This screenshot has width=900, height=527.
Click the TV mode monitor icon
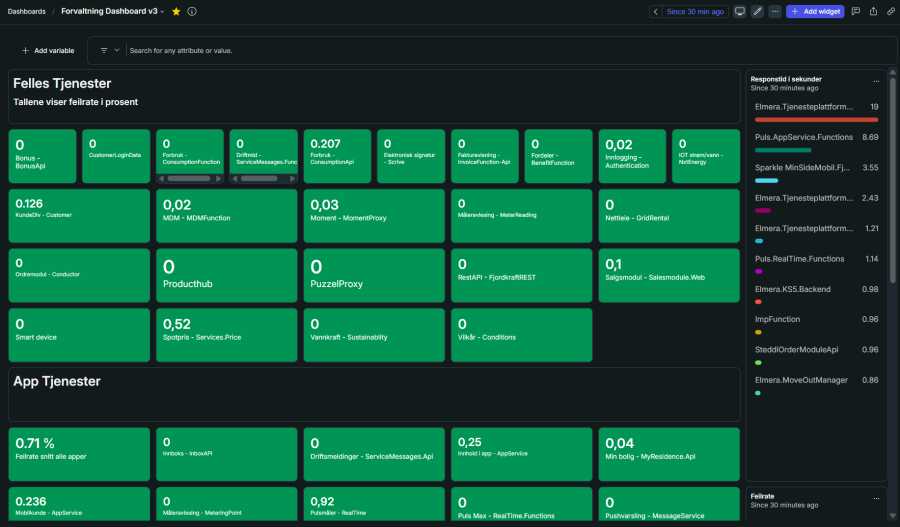point(740,11)
